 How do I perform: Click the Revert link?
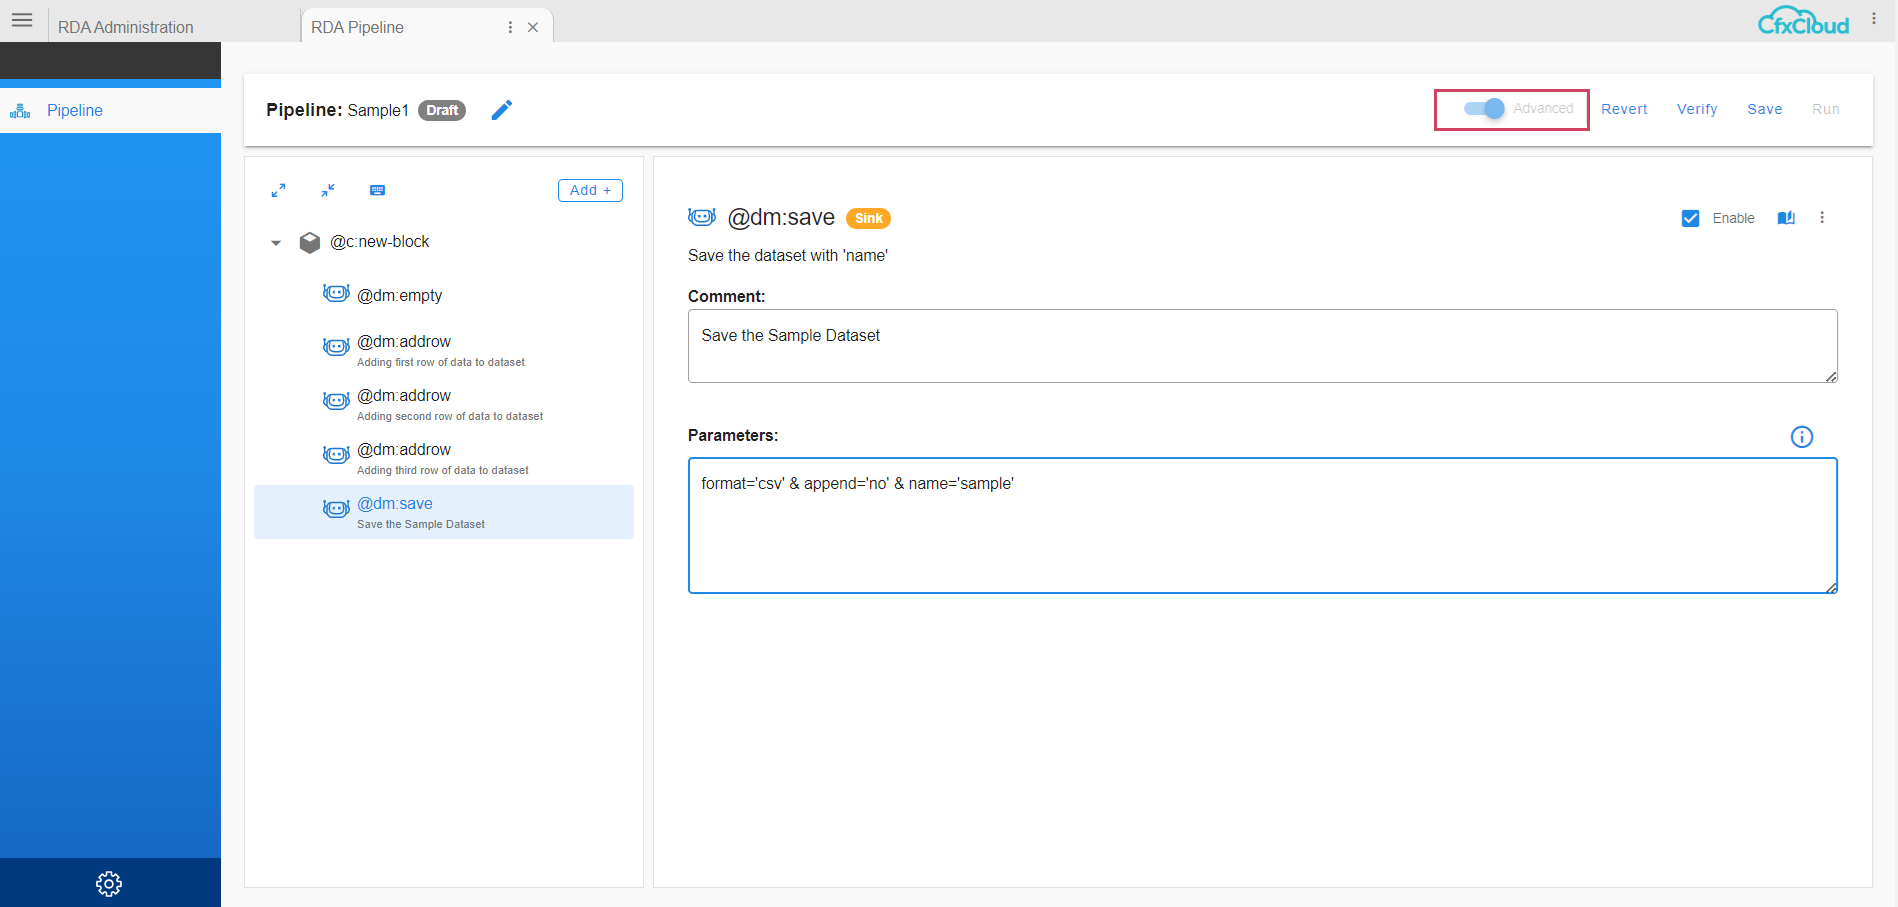1624,109
